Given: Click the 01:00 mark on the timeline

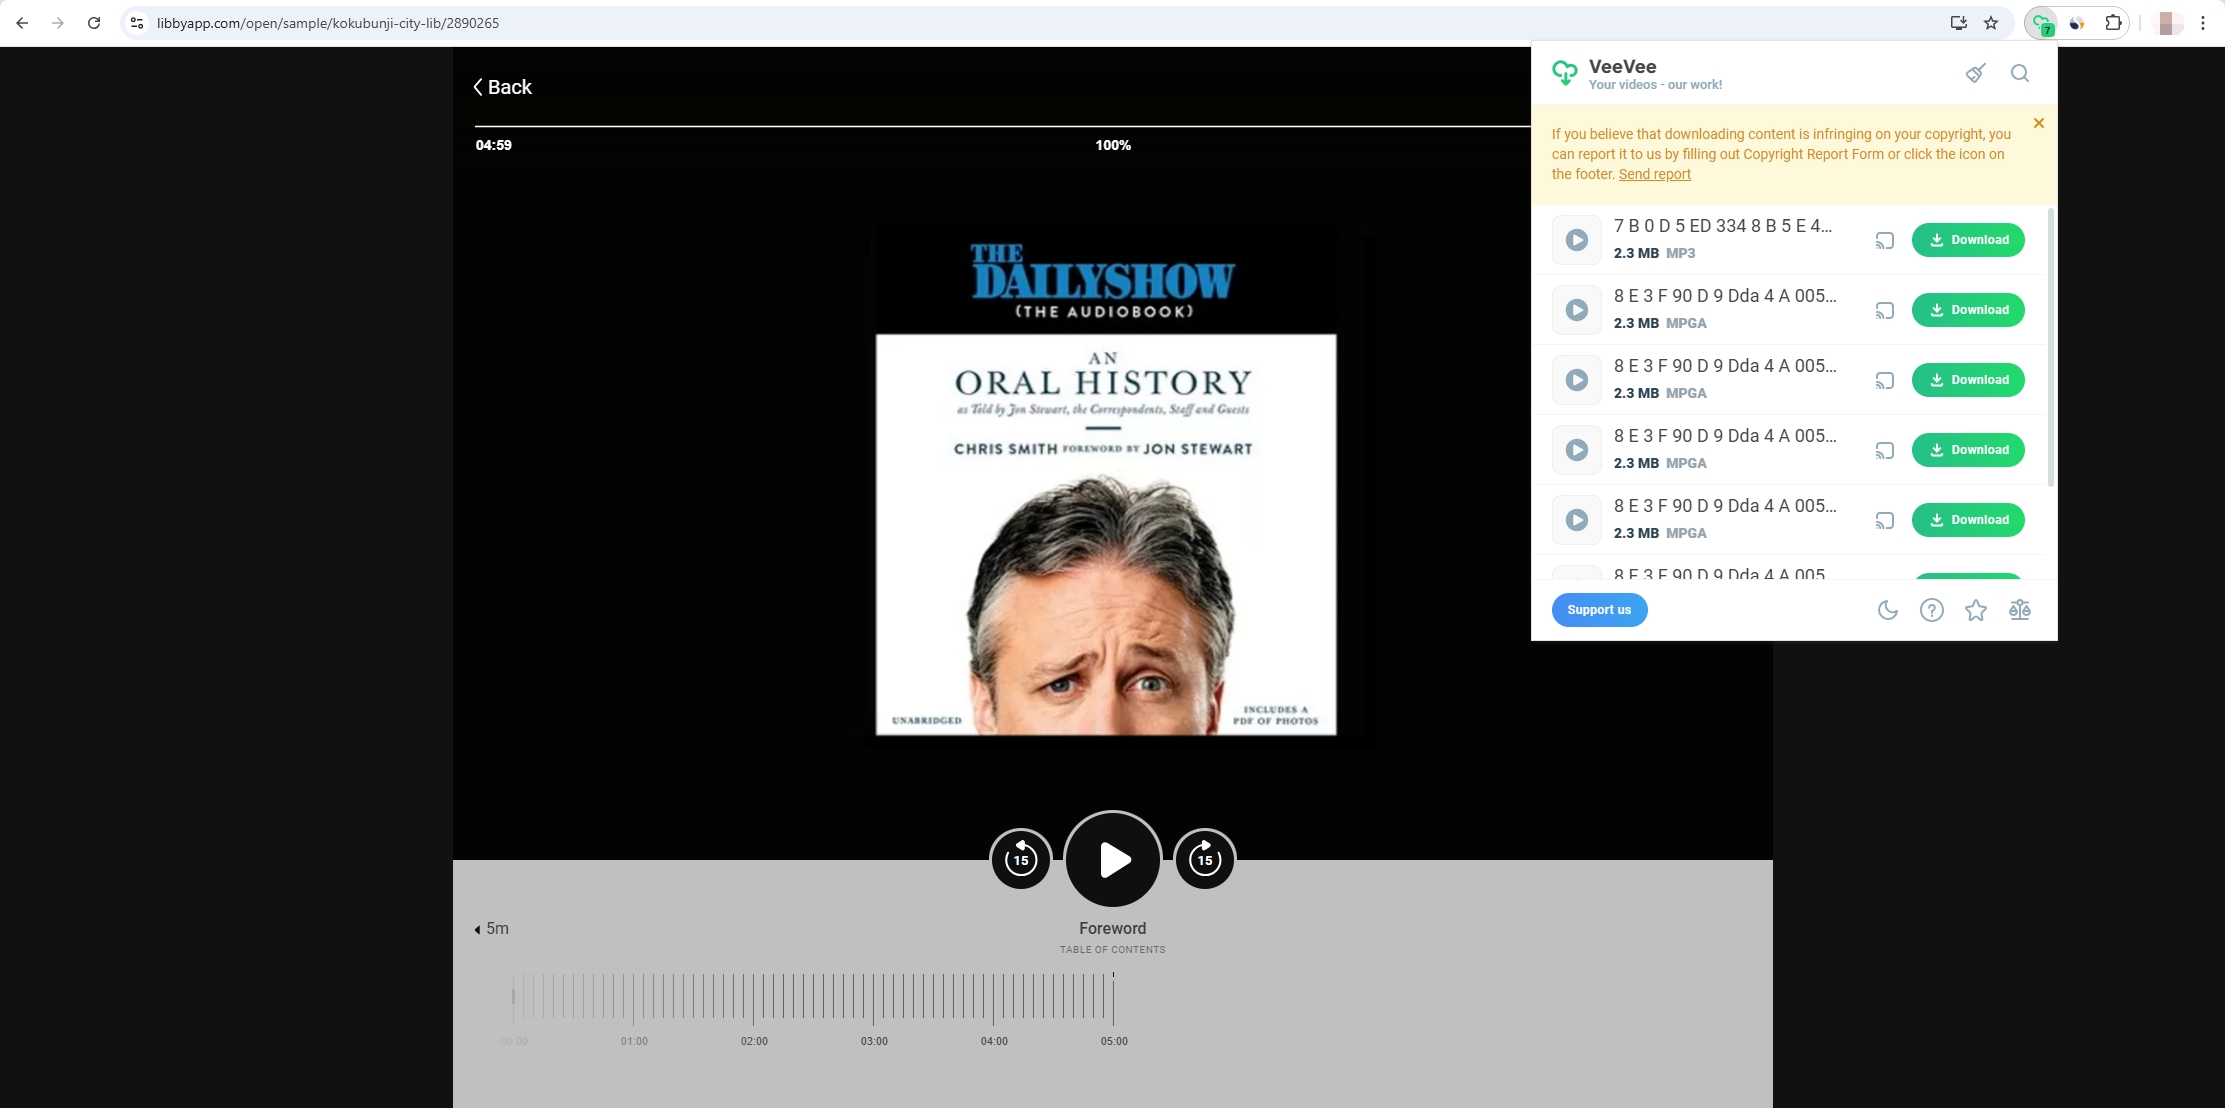Looking at the screenshot, I should [634, 1041].
